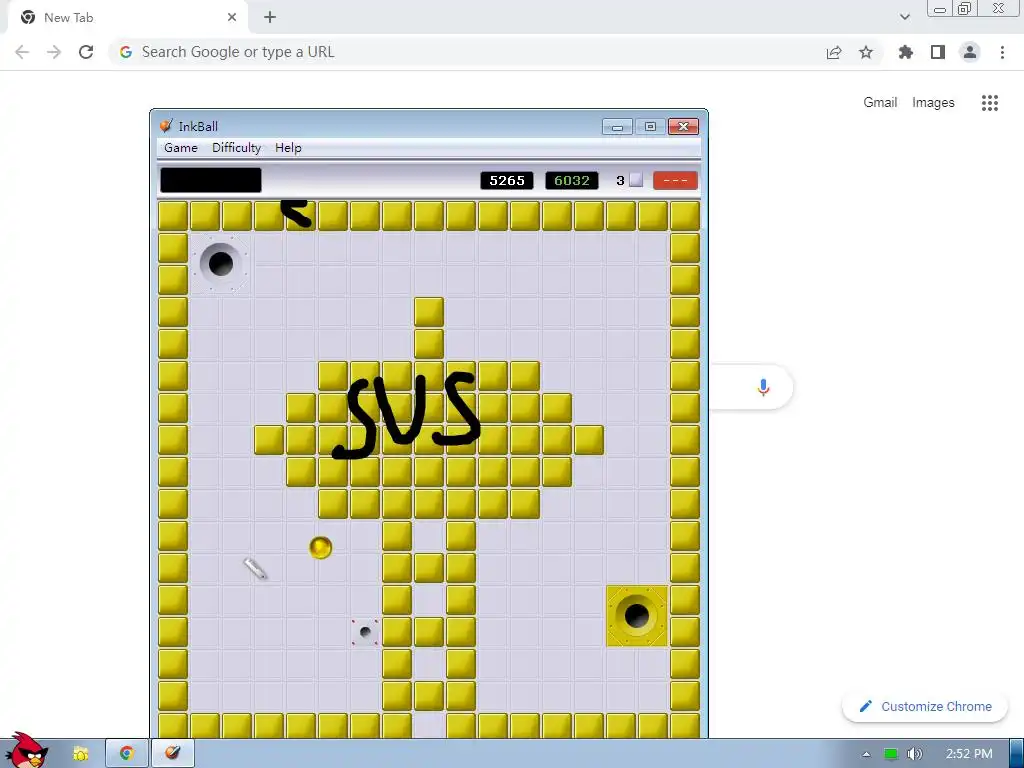Open a new Chrome tab
The image size is (1024, 768).
270,18
